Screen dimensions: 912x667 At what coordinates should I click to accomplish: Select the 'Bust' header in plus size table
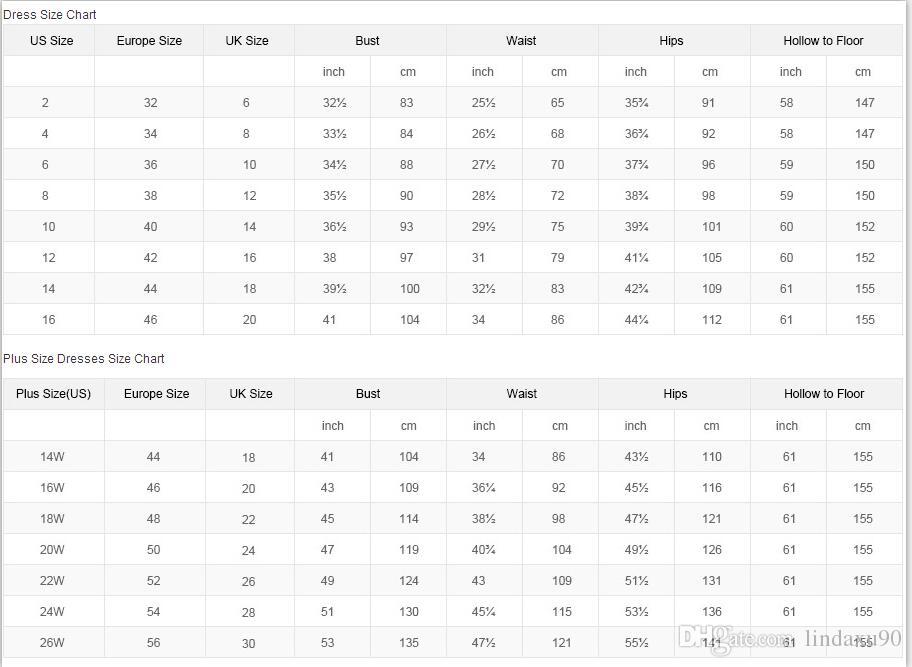pos(368,394)
